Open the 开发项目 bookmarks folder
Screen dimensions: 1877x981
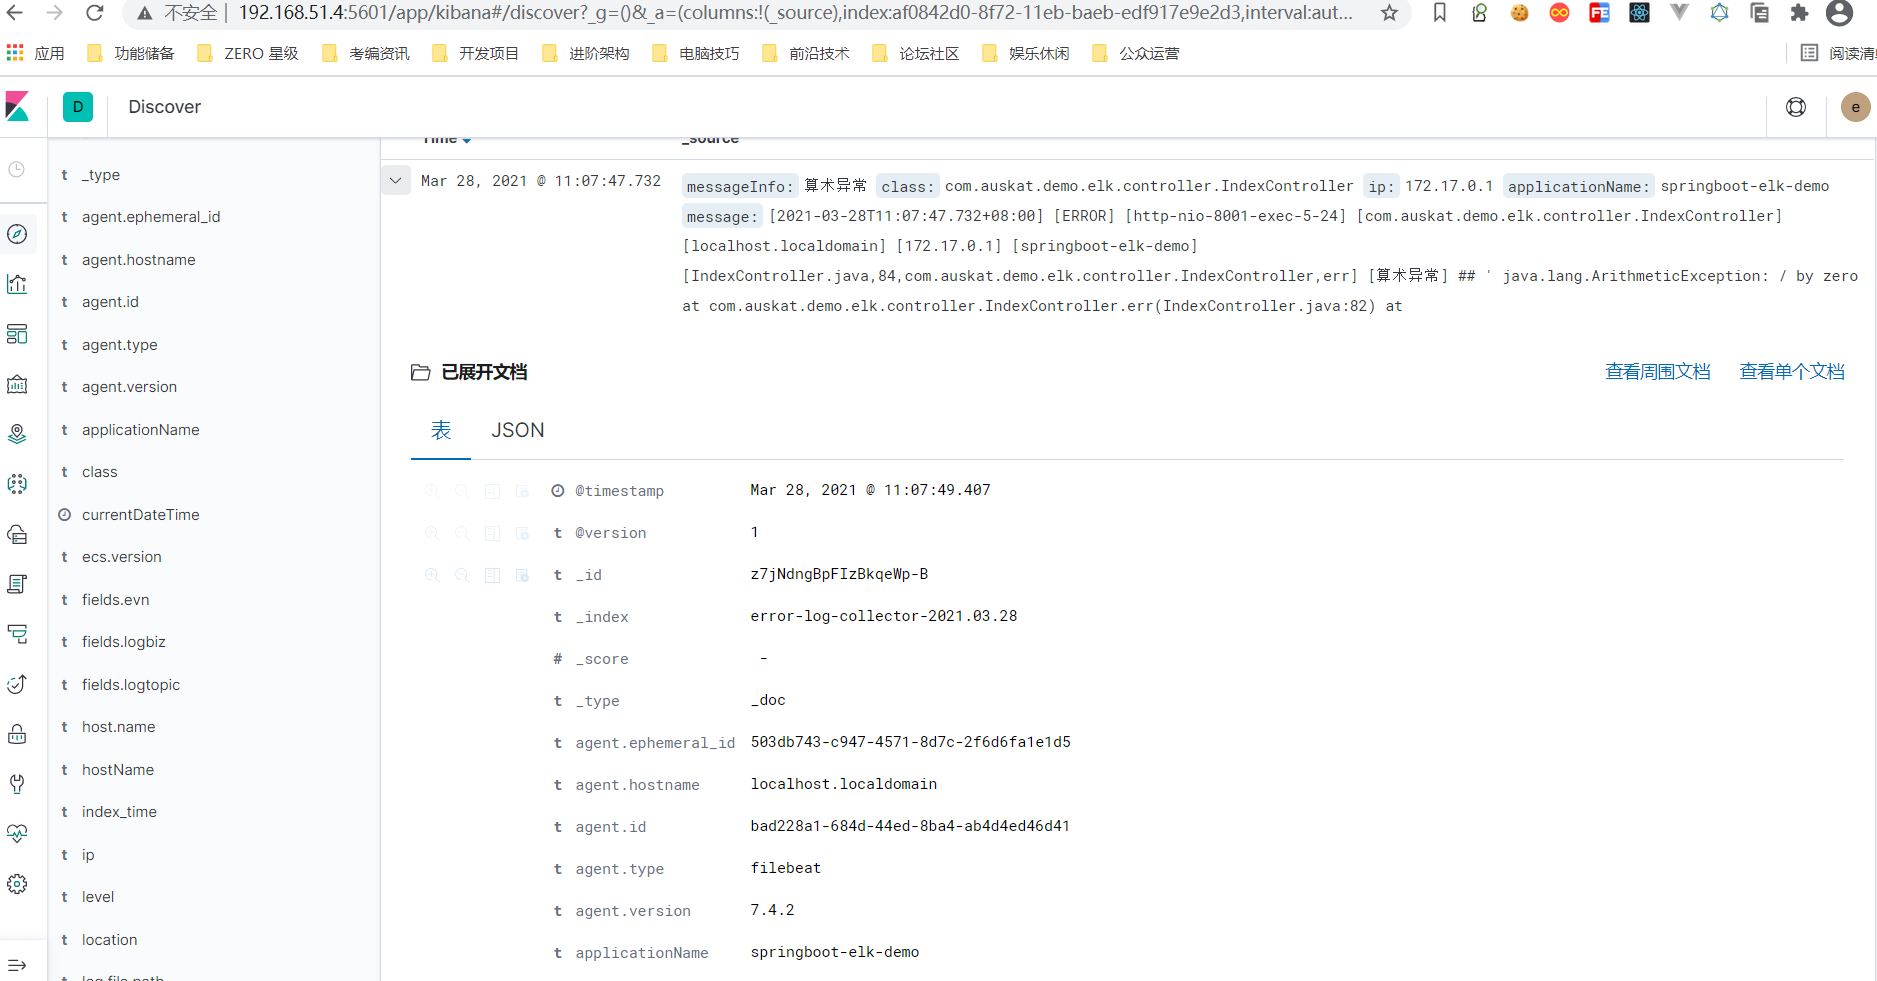pyautogui.click(x=476, y=54)
